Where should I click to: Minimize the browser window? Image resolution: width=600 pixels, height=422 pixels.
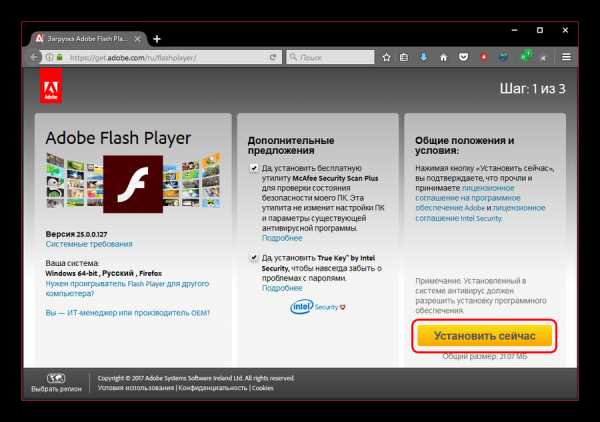(x=515, y=30)
